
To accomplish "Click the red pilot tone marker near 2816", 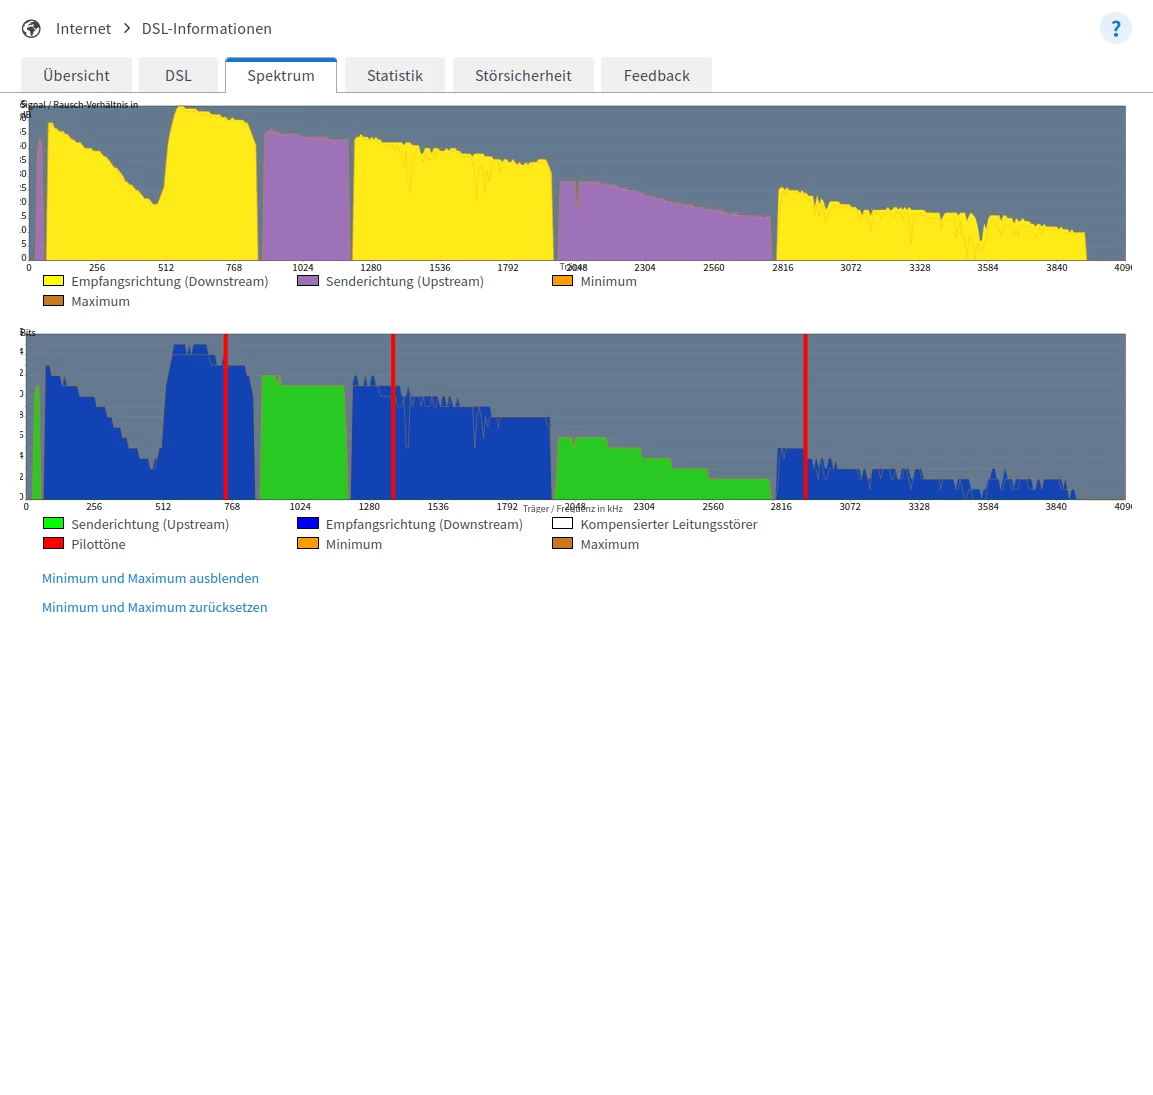I will coord(806,416).
